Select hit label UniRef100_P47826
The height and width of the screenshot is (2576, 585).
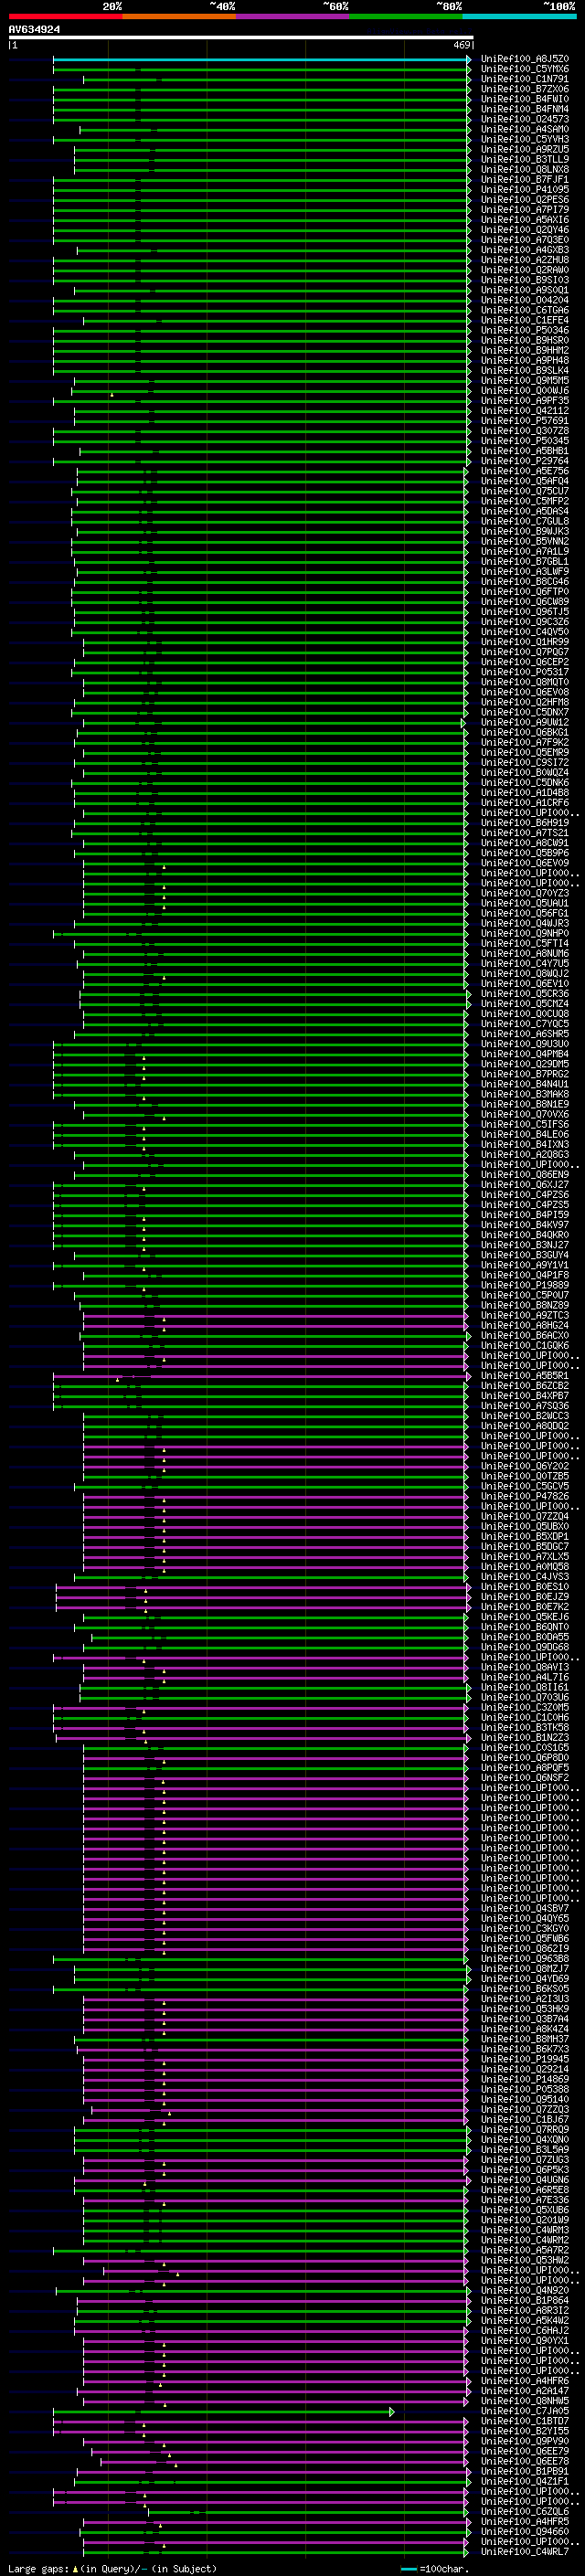[524, 1496]
